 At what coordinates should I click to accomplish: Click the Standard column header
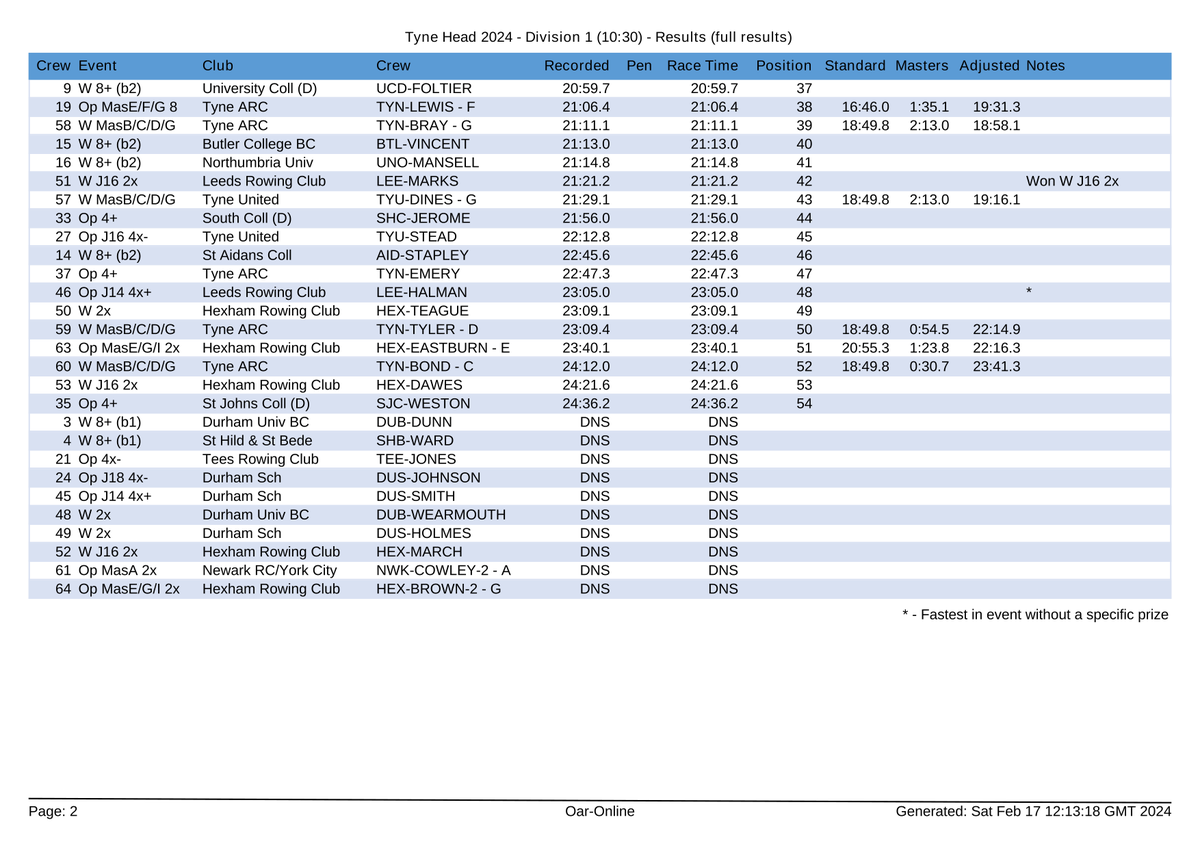855,66
